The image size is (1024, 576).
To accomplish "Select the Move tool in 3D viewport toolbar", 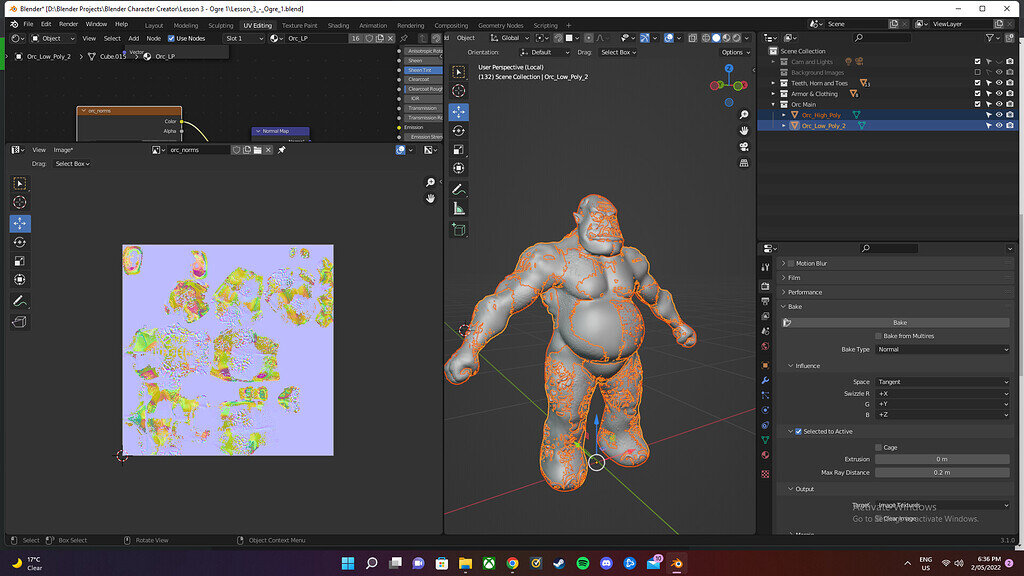I will (458, 112).
